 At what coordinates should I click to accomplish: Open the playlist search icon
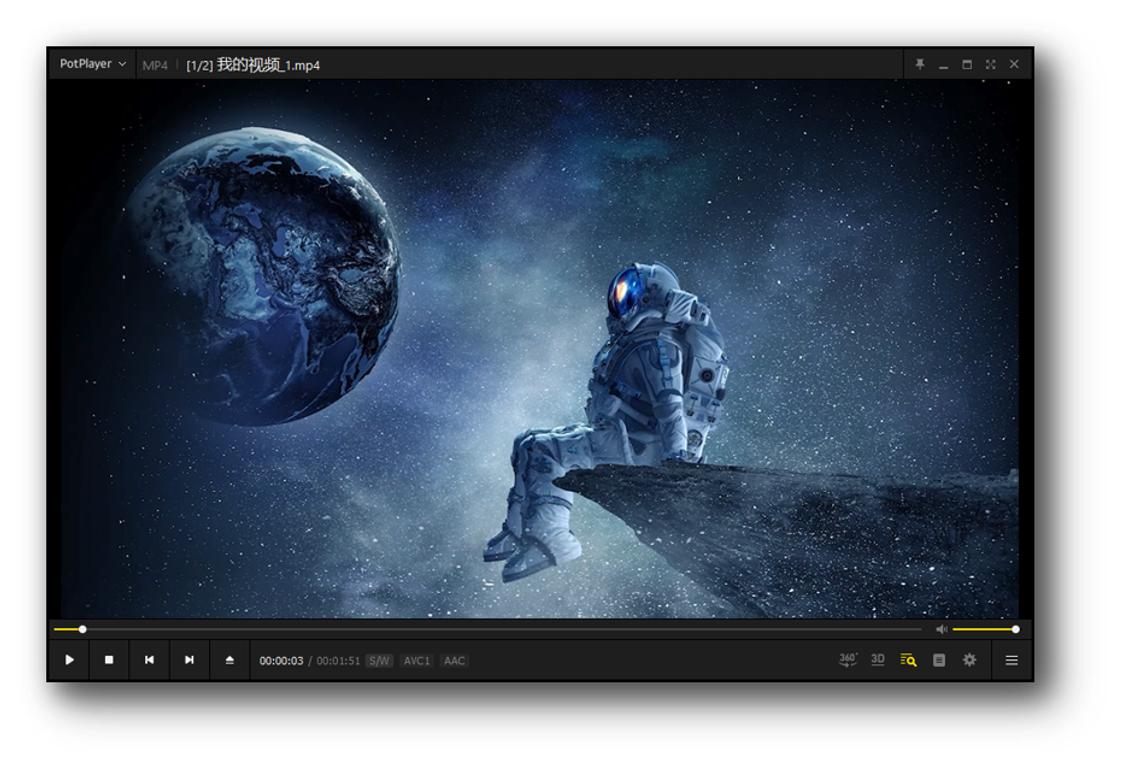[x=908, y=660]
